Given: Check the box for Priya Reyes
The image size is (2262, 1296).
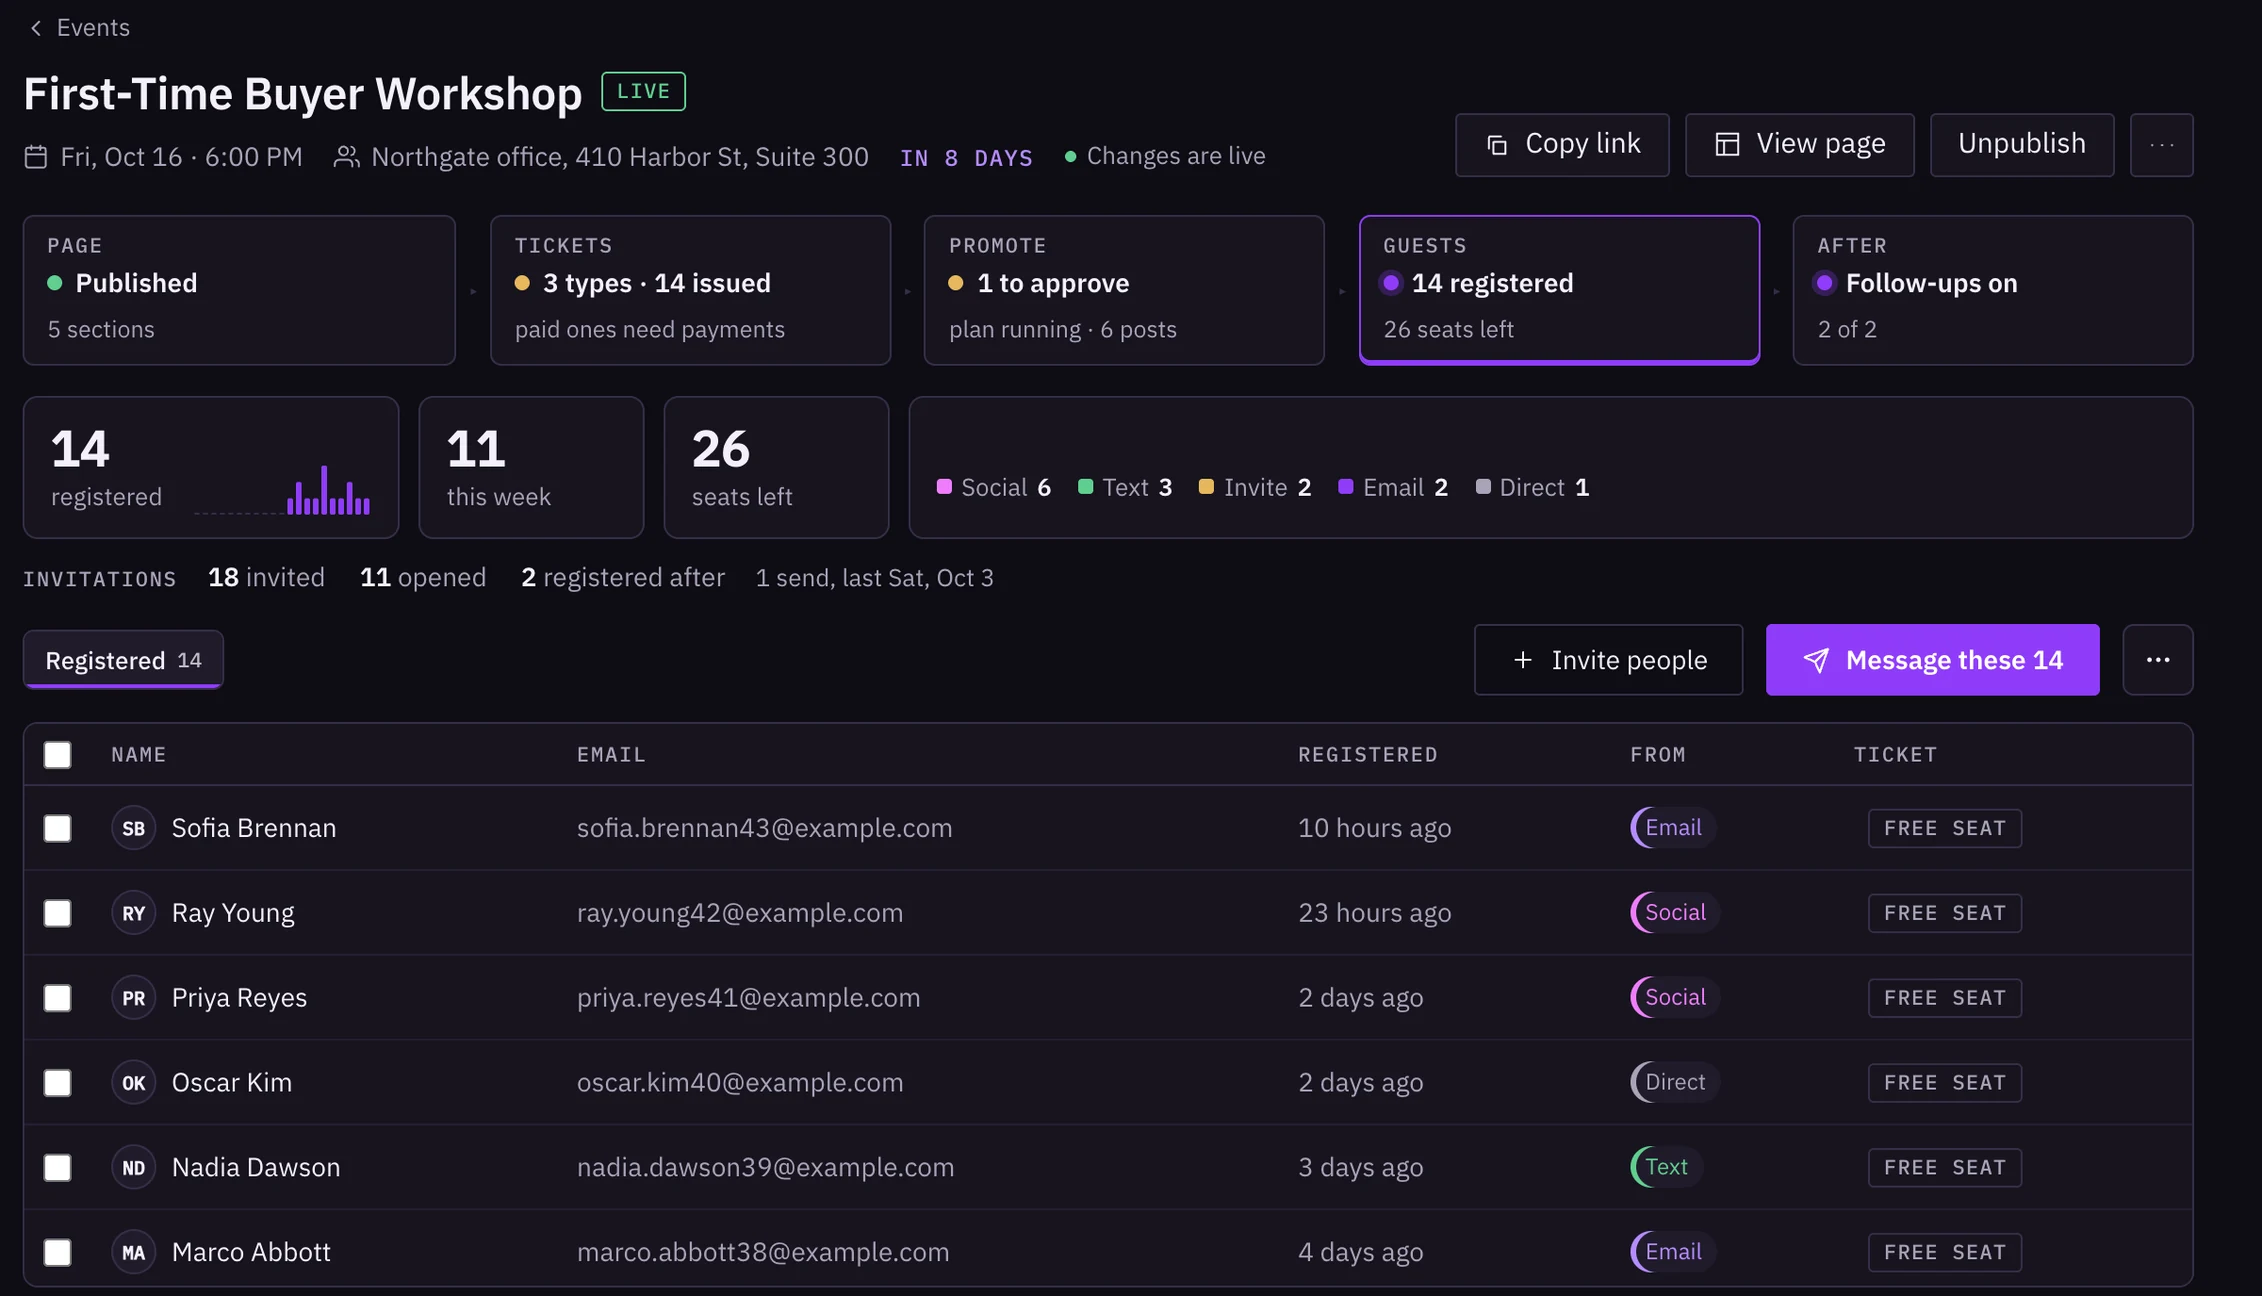Looking at the screenshot, I should tap(57, 998).
